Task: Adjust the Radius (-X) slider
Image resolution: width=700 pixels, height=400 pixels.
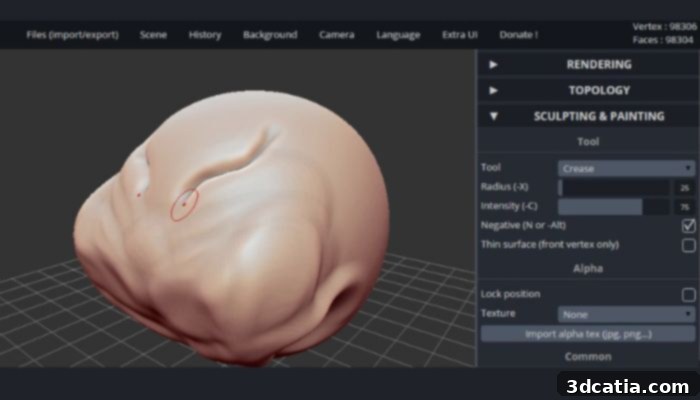Action: point(613,188)
